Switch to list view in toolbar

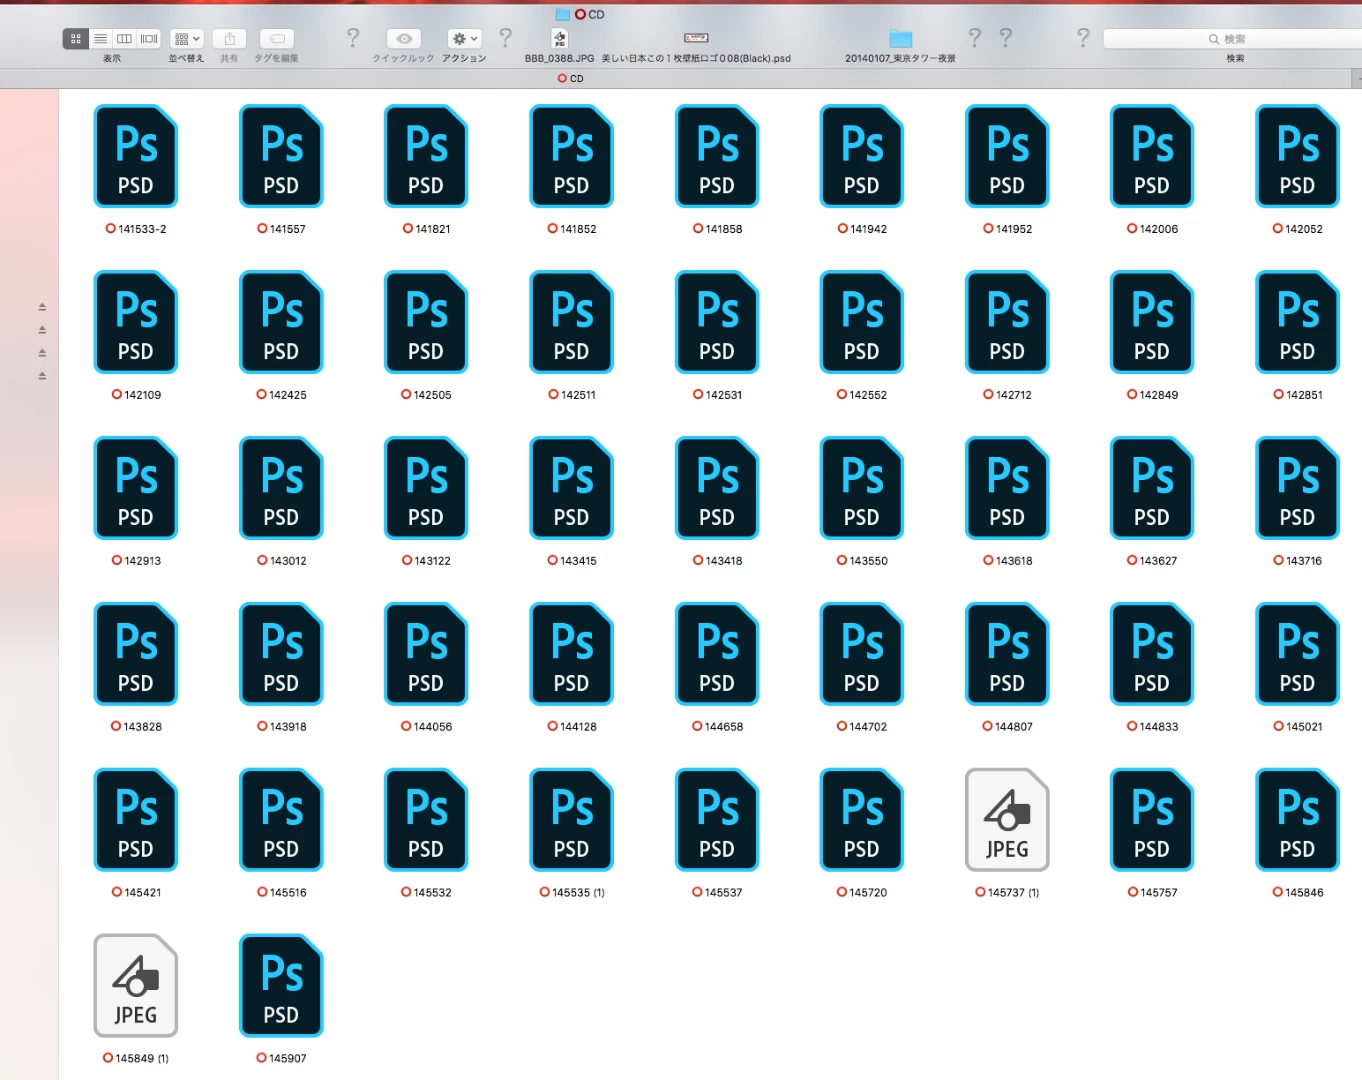point(101,39)
